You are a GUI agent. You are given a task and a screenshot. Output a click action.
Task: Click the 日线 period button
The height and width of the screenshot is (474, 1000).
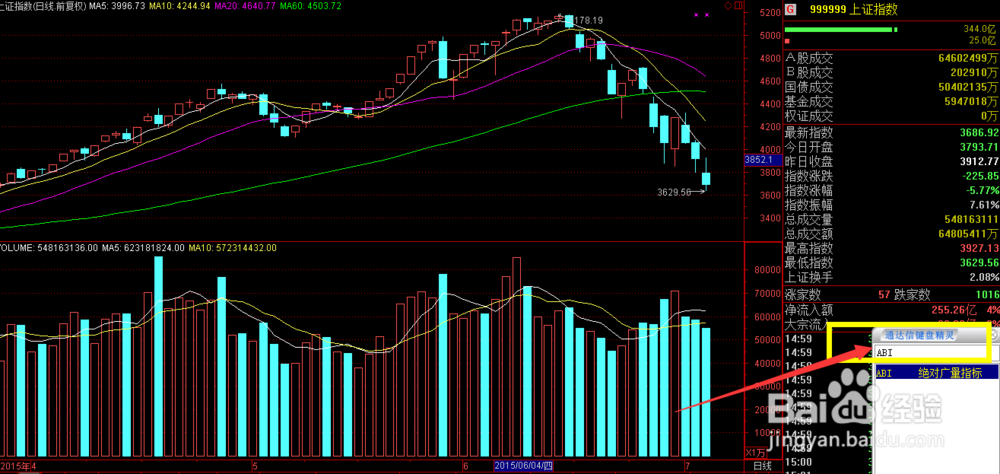pyautogui.click(x=763, y=467)
